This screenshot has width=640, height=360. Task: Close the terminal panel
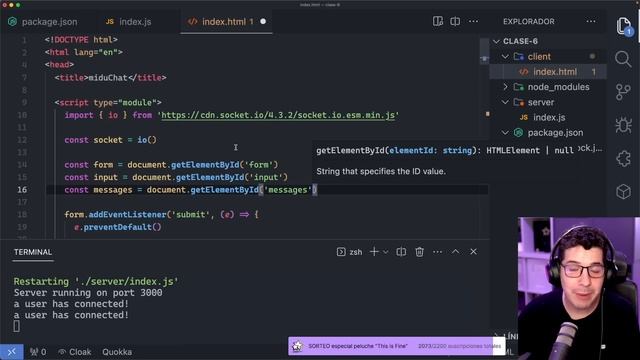(473, 252)
